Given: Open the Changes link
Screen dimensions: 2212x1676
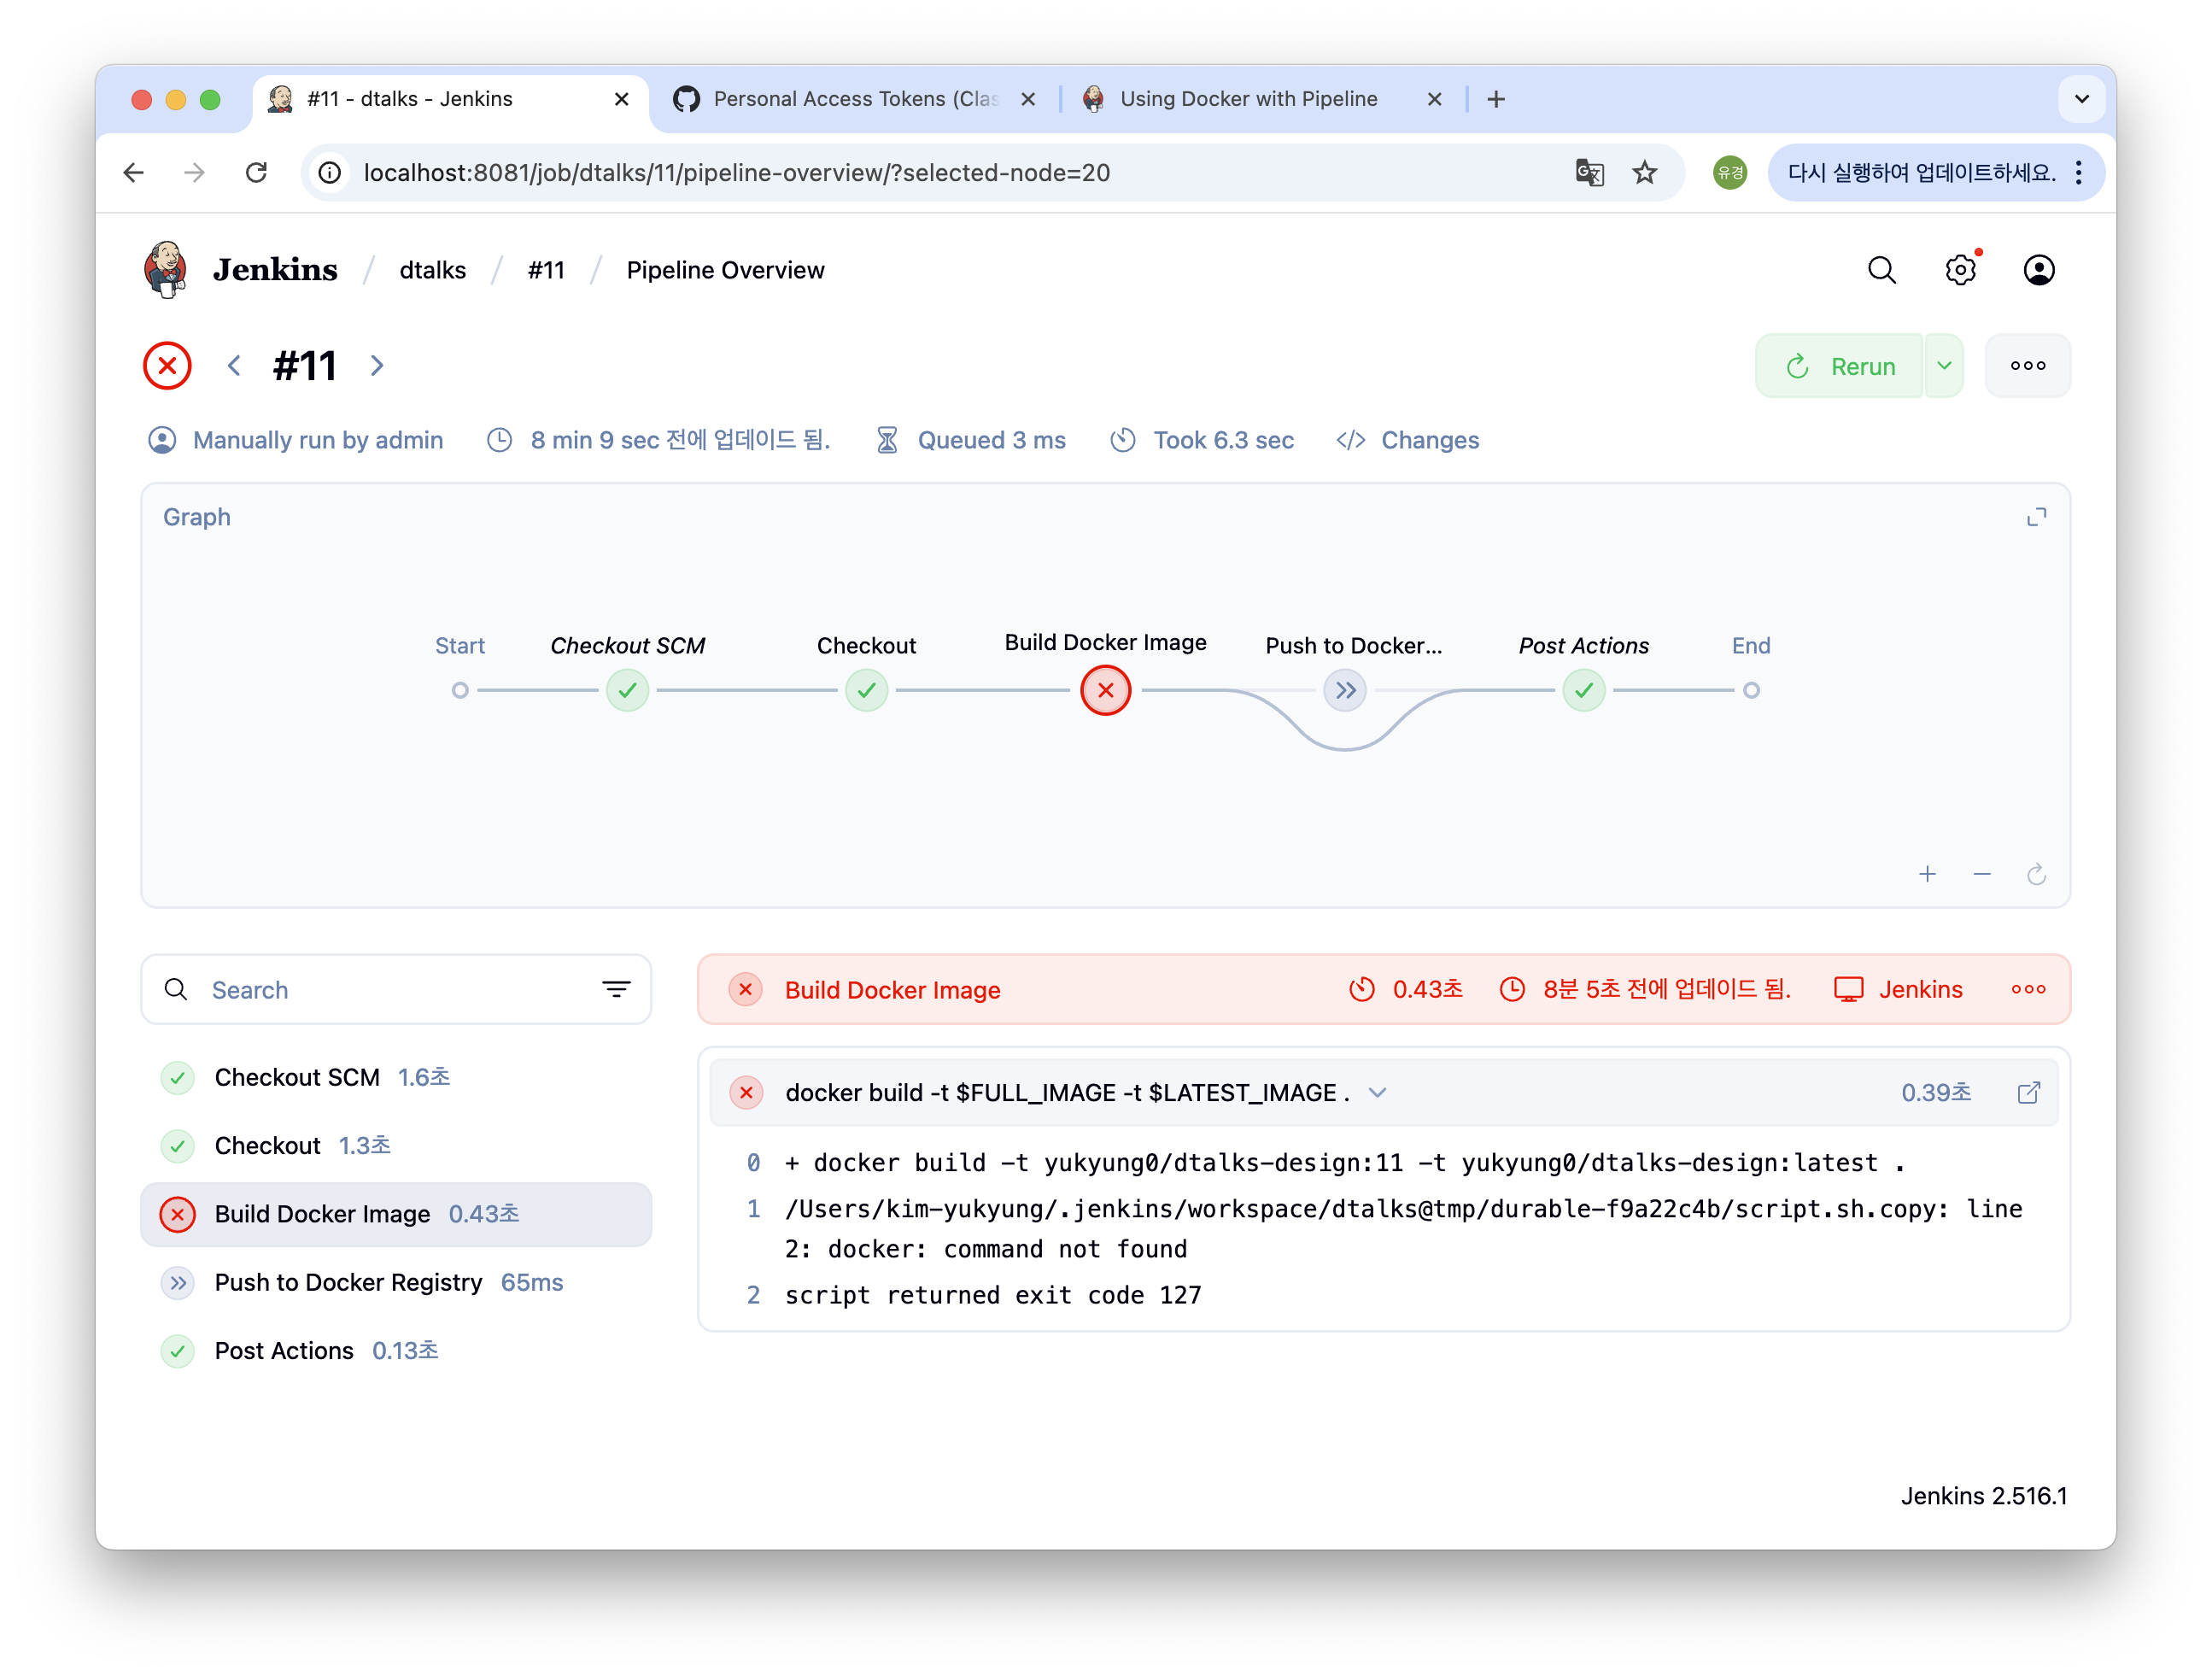Looking at the screenshot, I should coord(1428,440).
